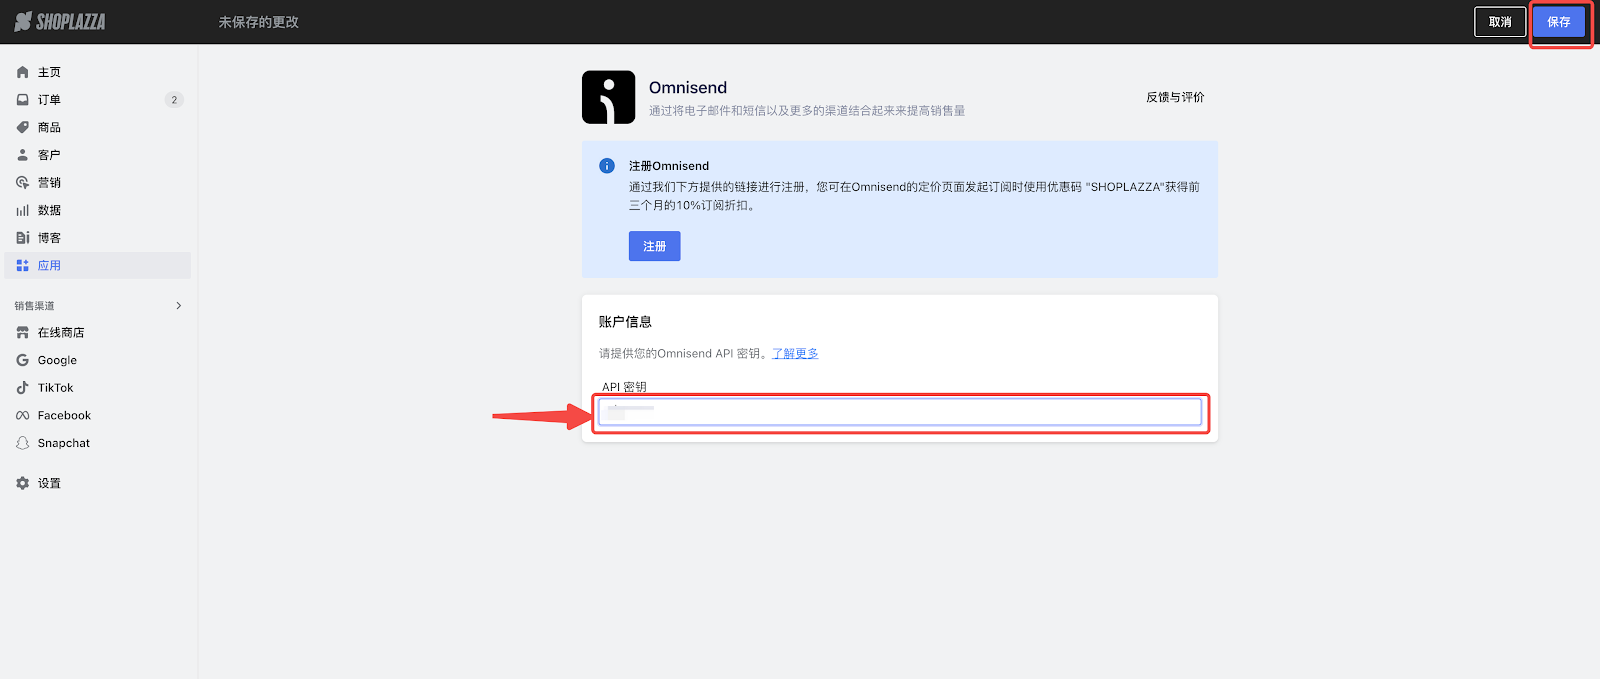Image resolution: width=1600 pixels, height=679 pixels.
Task: Go to 订单 in the sidebar
Action: (x=98, y=100)
